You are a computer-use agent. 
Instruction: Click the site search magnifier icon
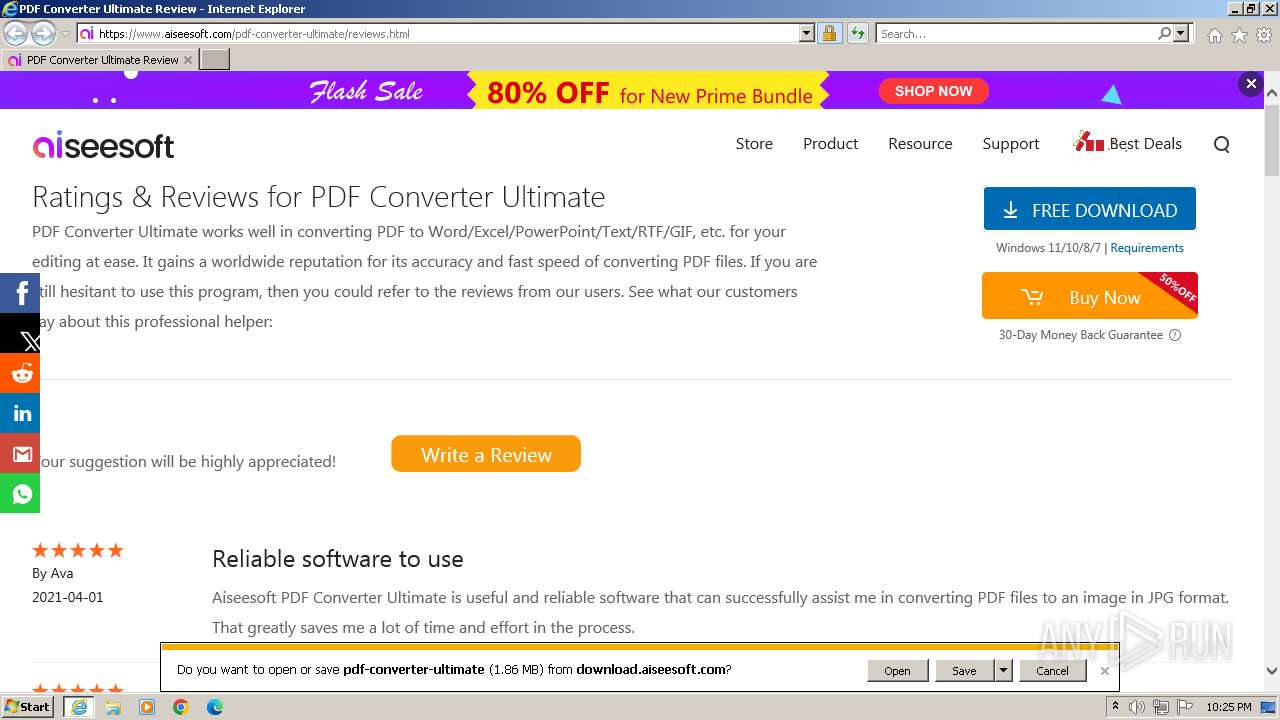[1221, 144]
